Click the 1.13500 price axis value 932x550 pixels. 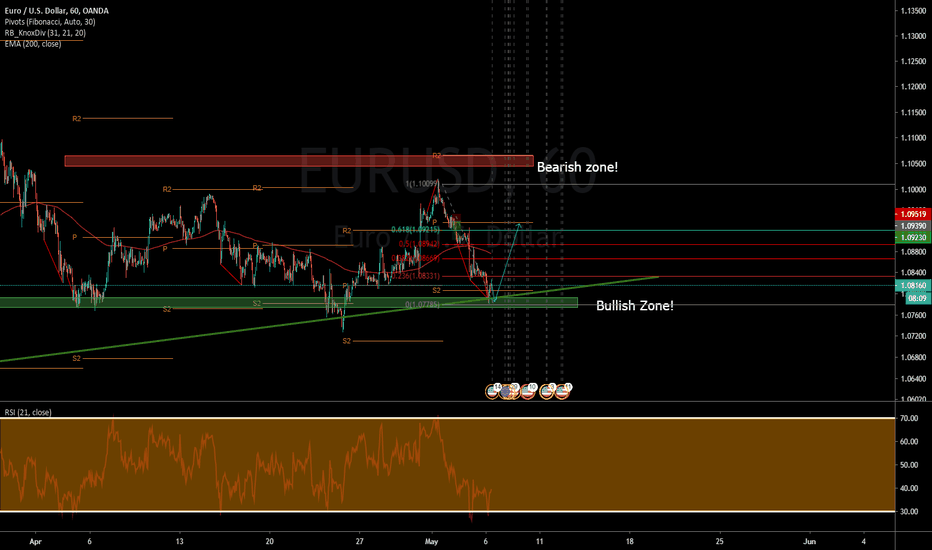[914, 11]
